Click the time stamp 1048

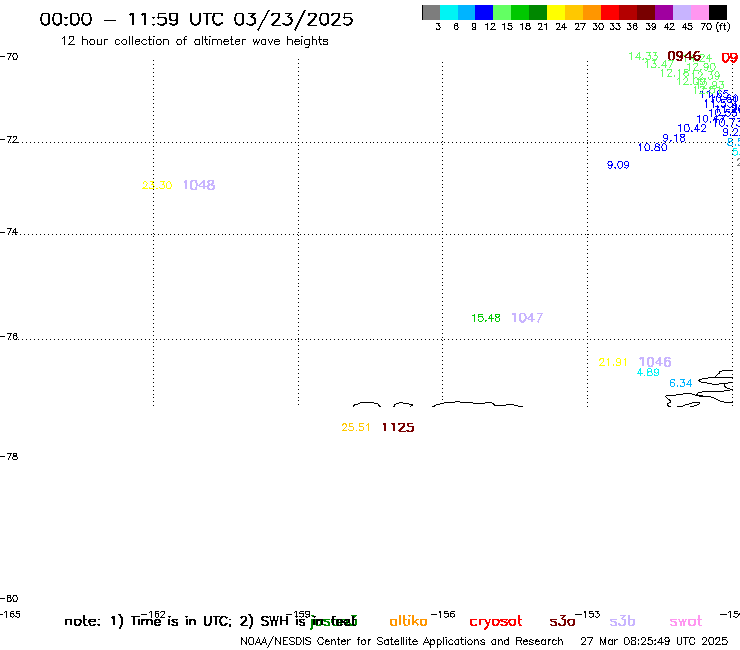coord(199,185)
